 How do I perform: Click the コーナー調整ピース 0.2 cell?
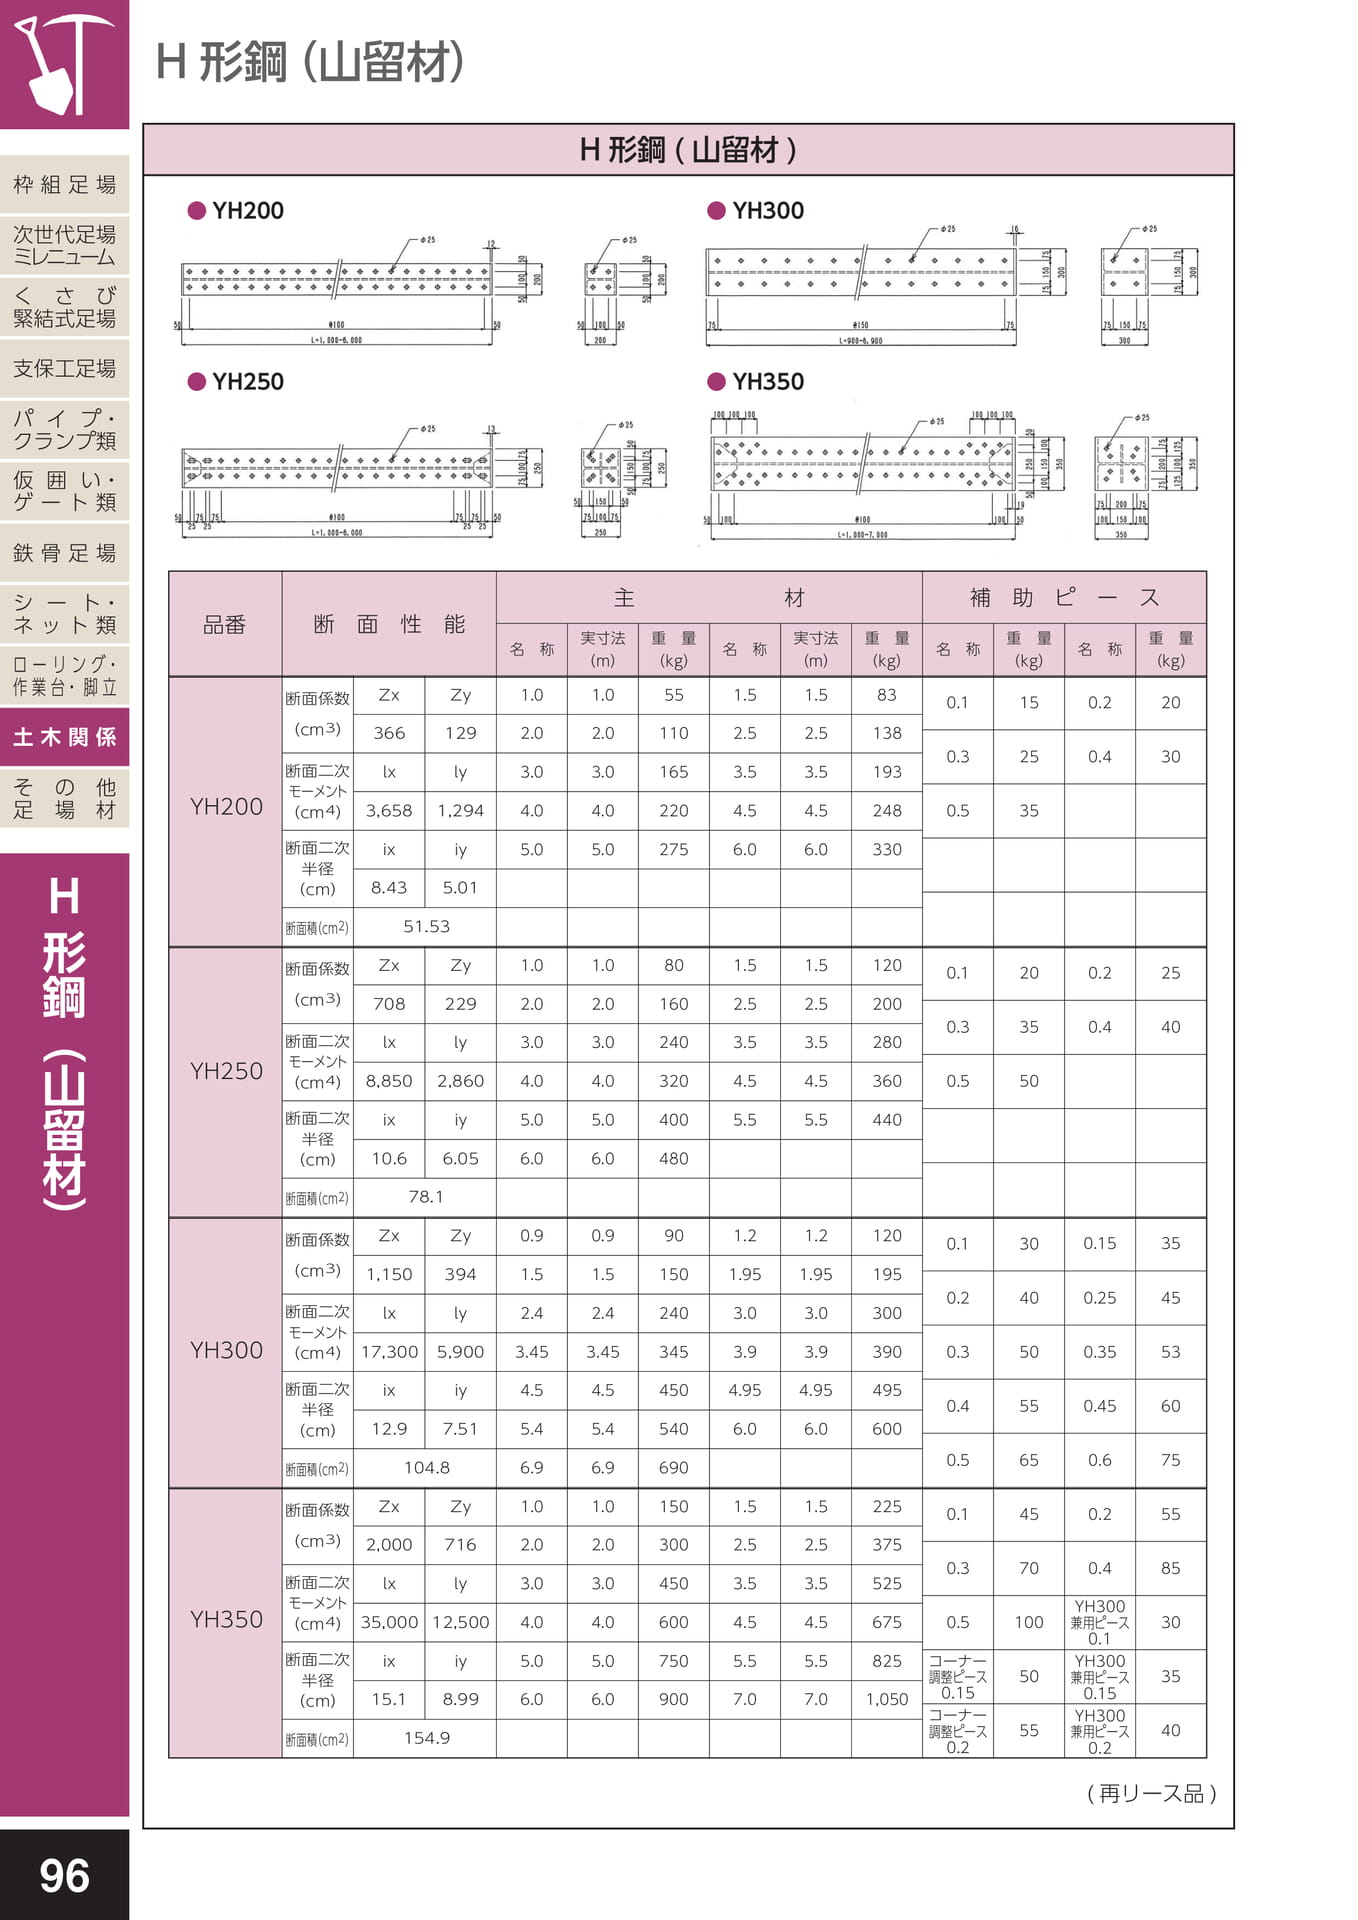(958, 1731)
